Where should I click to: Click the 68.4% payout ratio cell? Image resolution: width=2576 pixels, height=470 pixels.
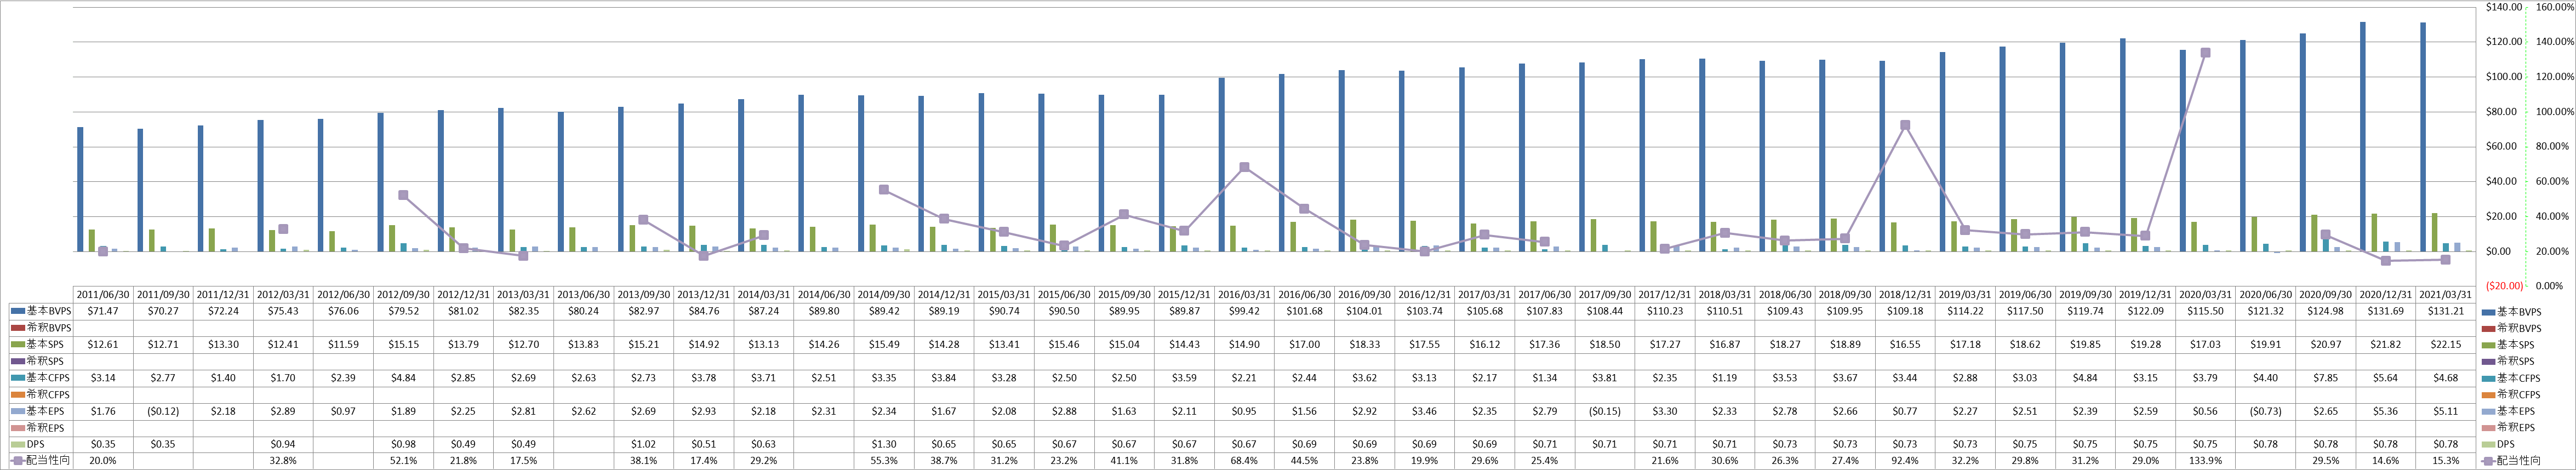[1244, 461]
